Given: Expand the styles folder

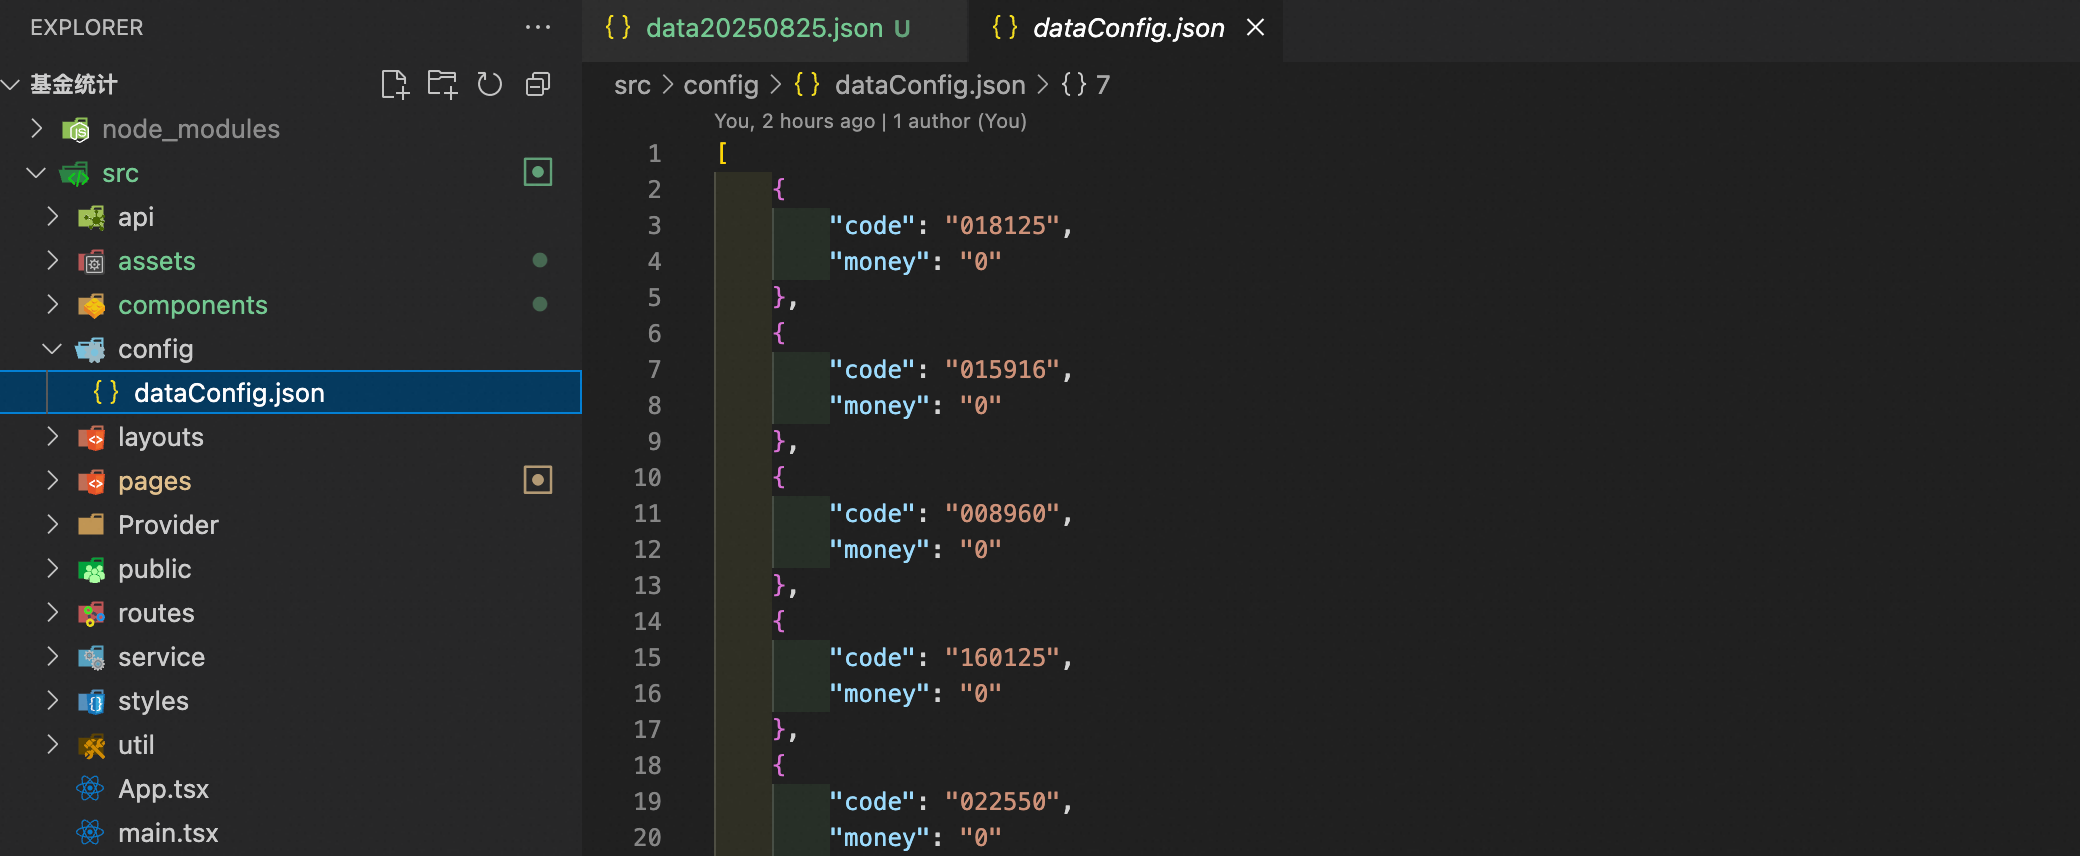Looking at the screenshot, I should [x=53, y=700].
